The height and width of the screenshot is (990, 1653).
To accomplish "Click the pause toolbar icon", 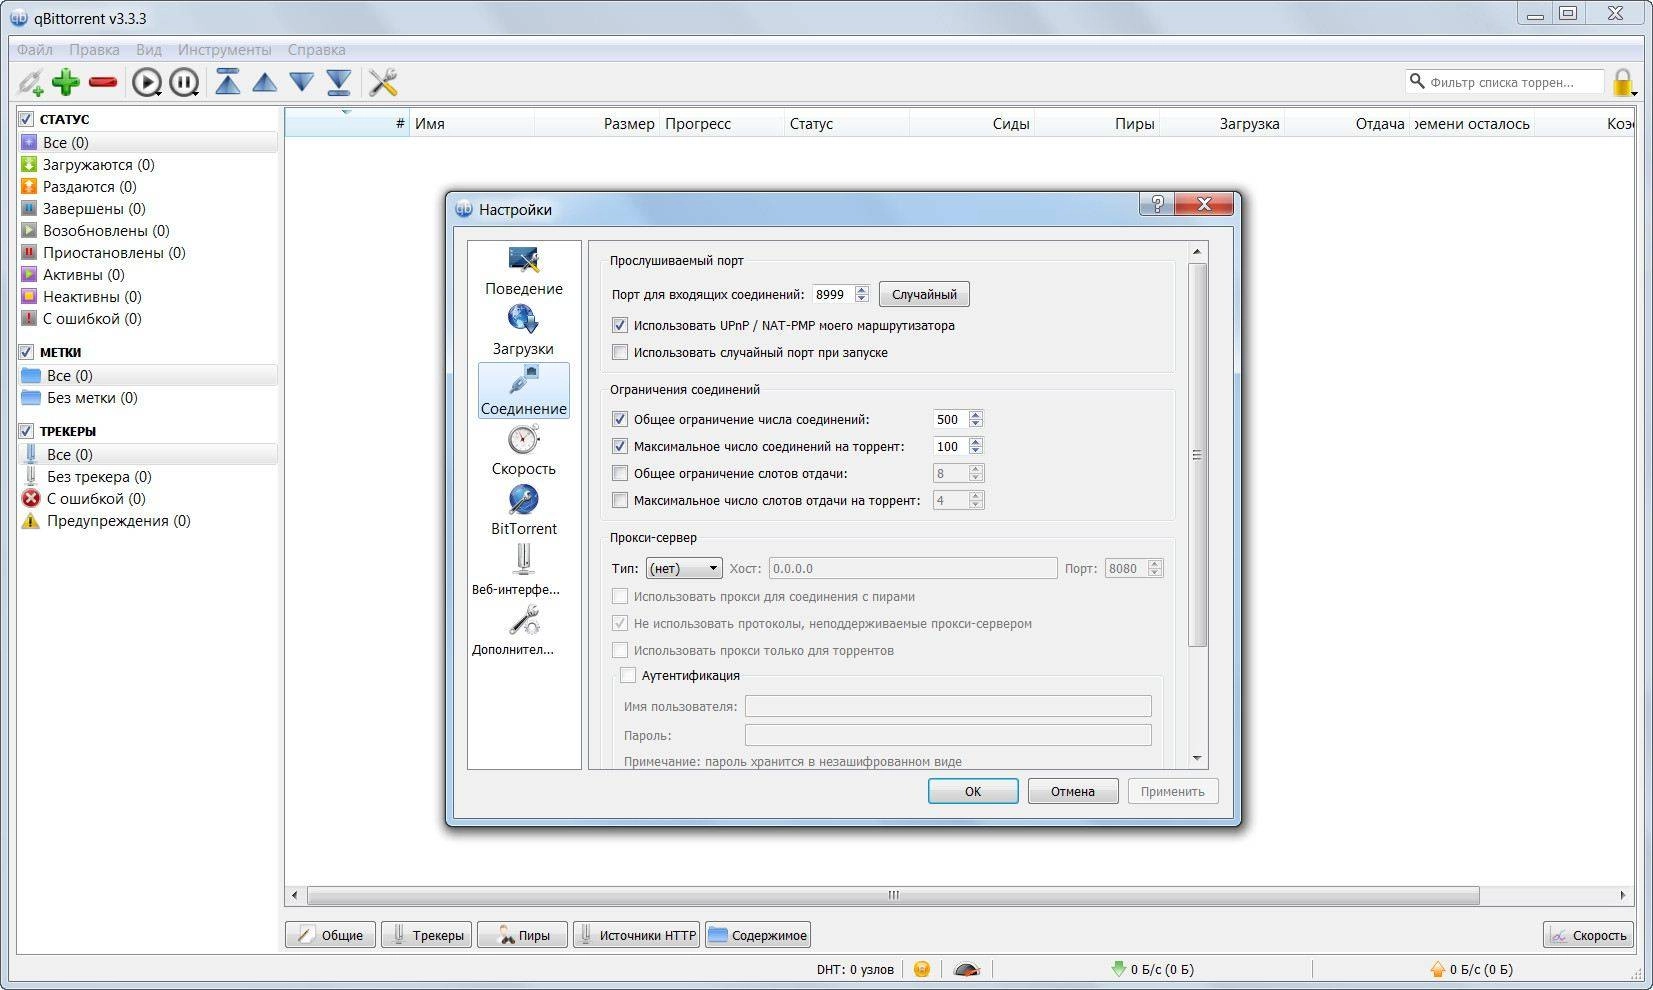I will pos(184,82).
